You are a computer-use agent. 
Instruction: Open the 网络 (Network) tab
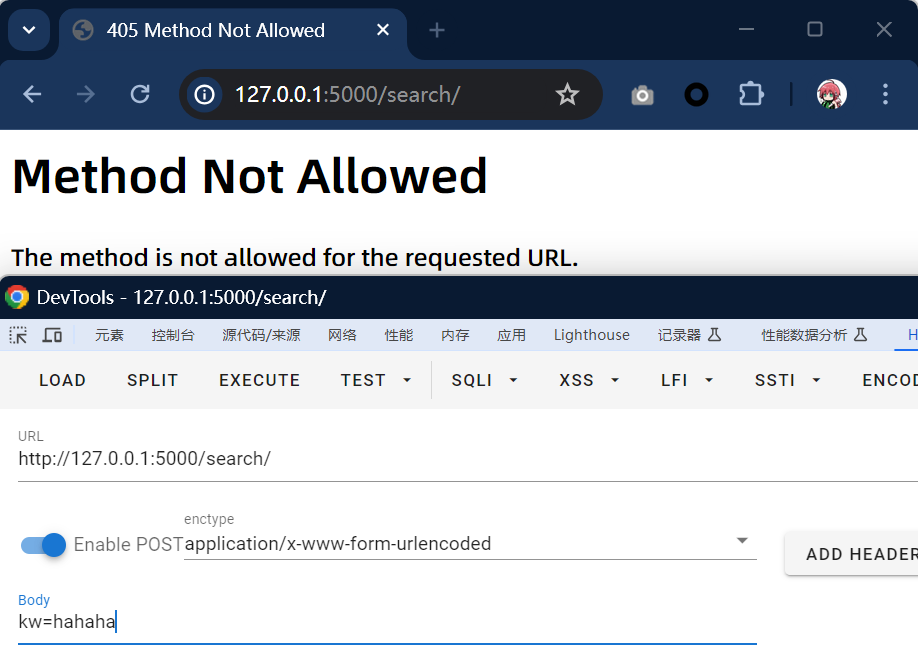click(342, 335)
